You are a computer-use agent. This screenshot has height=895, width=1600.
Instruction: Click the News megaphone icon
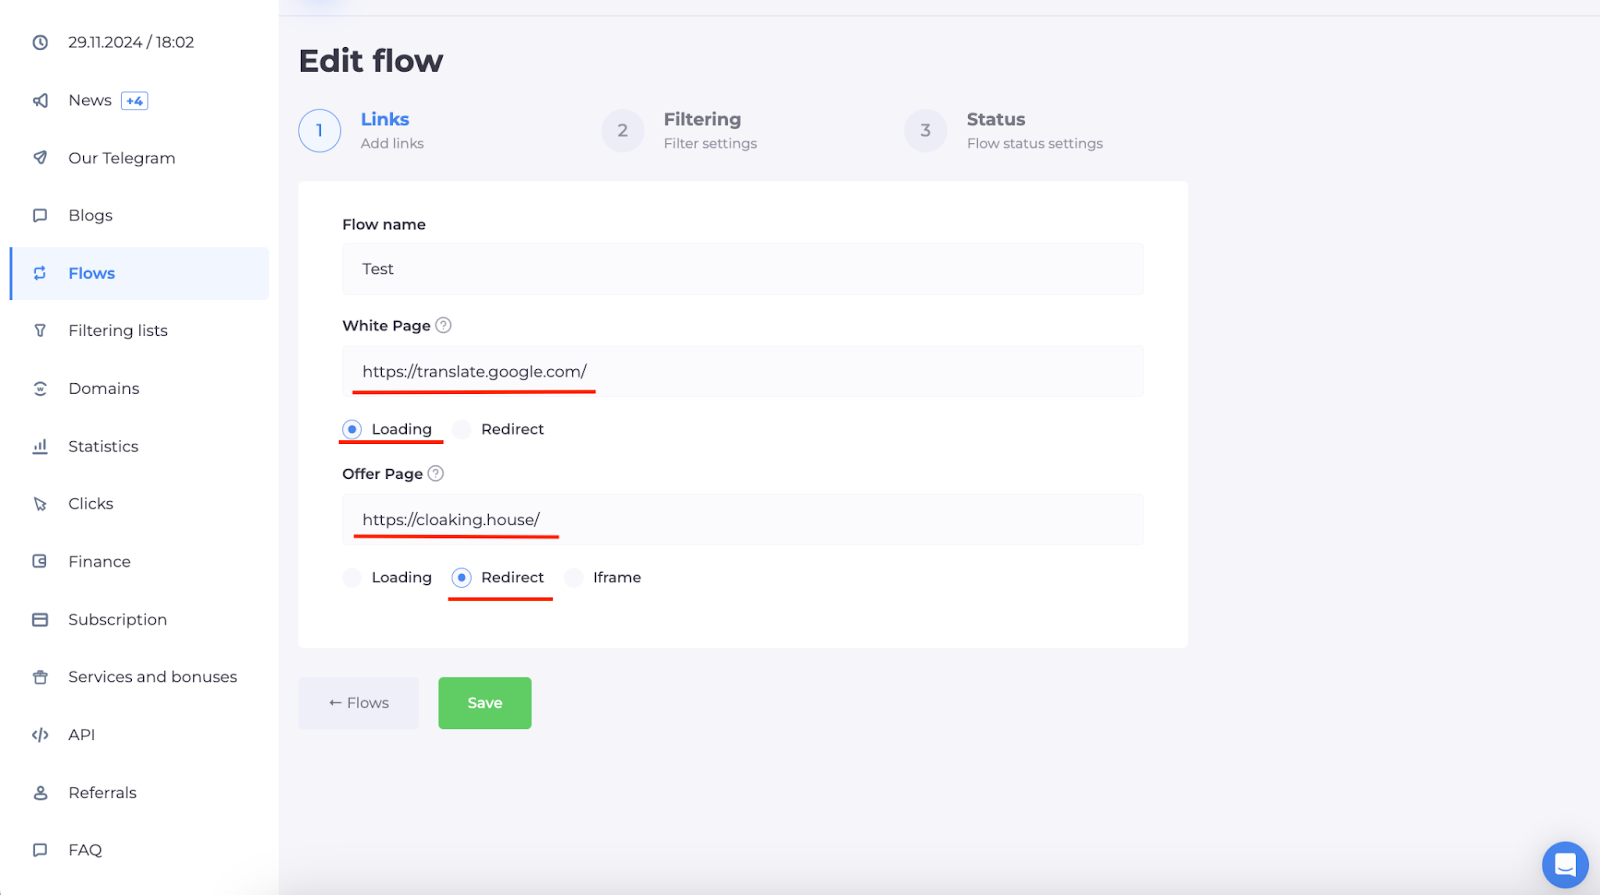click(x=40, y=100)
